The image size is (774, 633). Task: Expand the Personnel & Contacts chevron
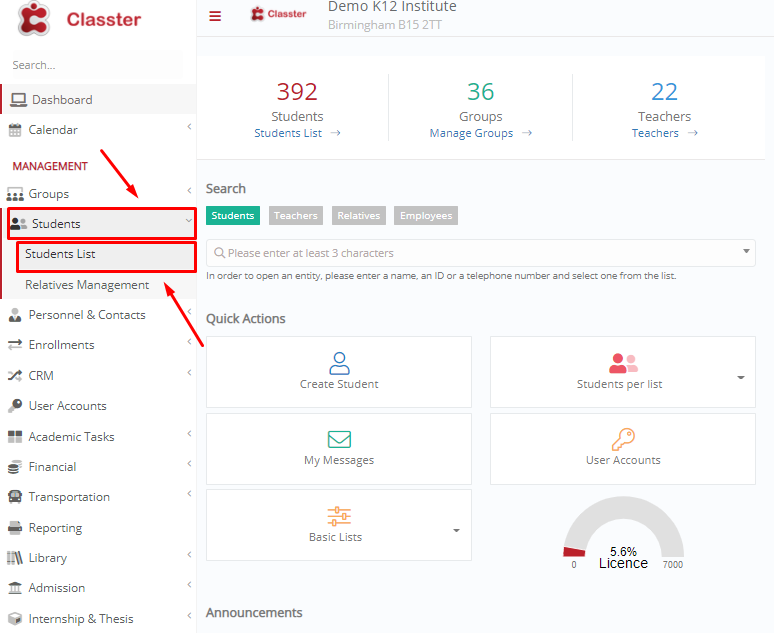189,311
